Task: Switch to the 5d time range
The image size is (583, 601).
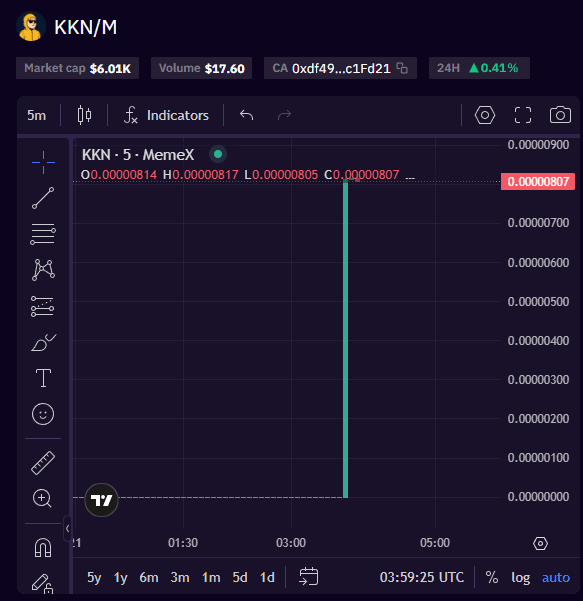Action: (x=240, y=577)
